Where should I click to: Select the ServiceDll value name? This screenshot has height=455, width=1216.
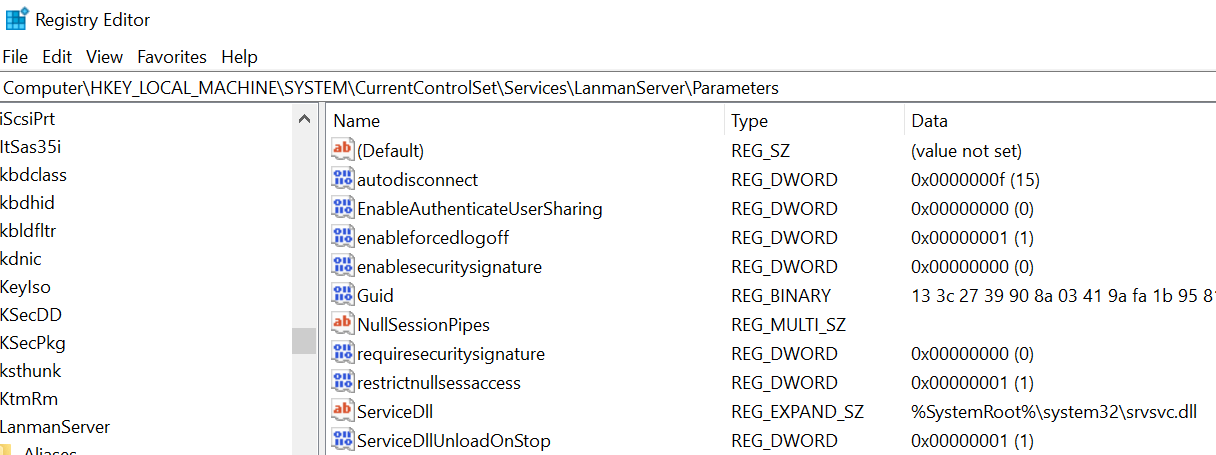pyautogui.click(x=395, y=412)
